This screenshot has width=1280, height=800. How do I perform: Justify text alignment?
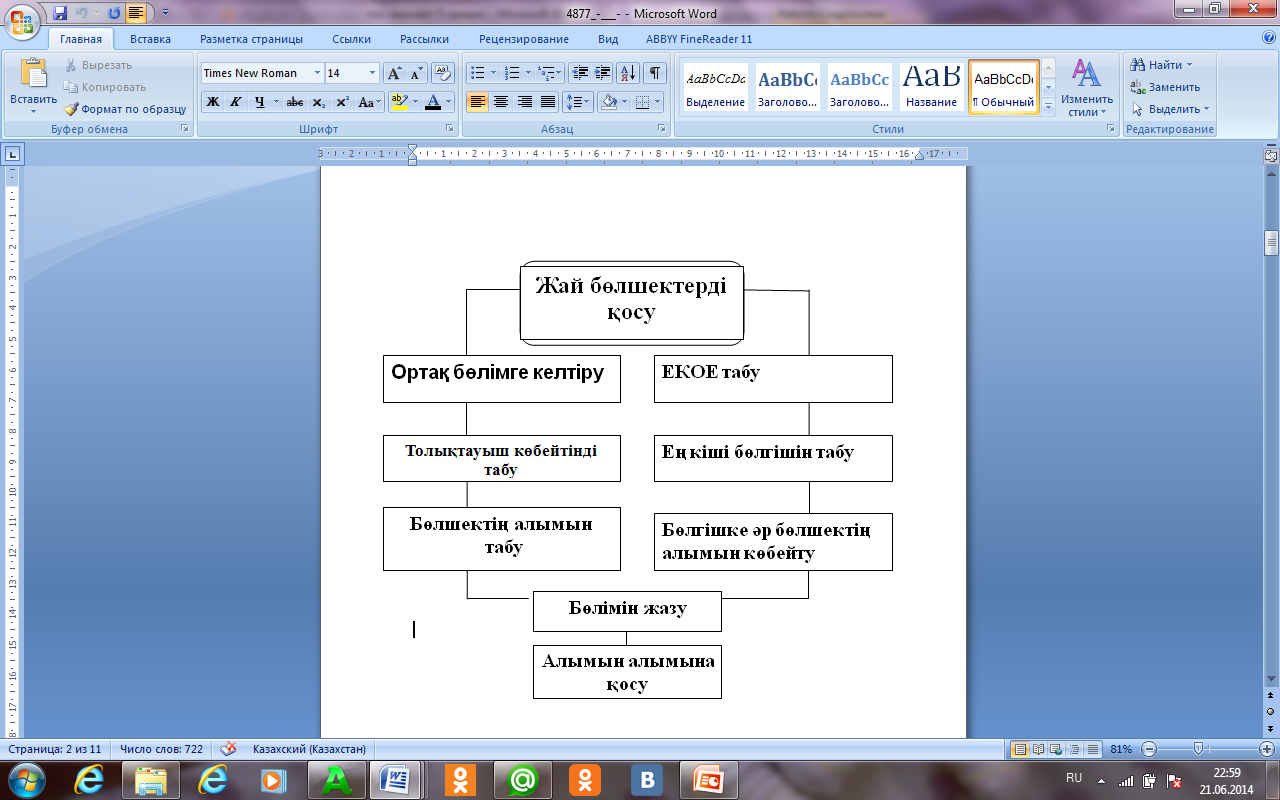(547, 102)
